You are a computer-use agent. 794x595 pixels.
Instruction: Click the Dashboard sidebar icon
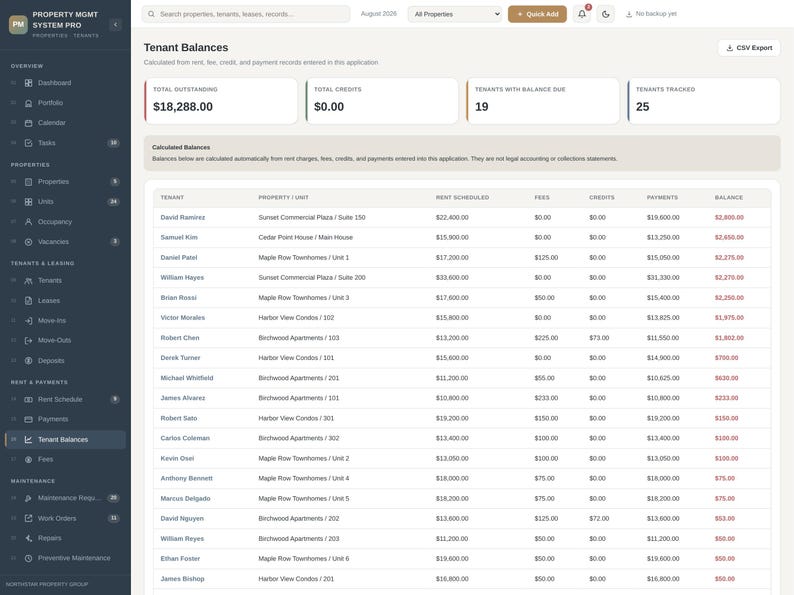[x=28, y=83]
